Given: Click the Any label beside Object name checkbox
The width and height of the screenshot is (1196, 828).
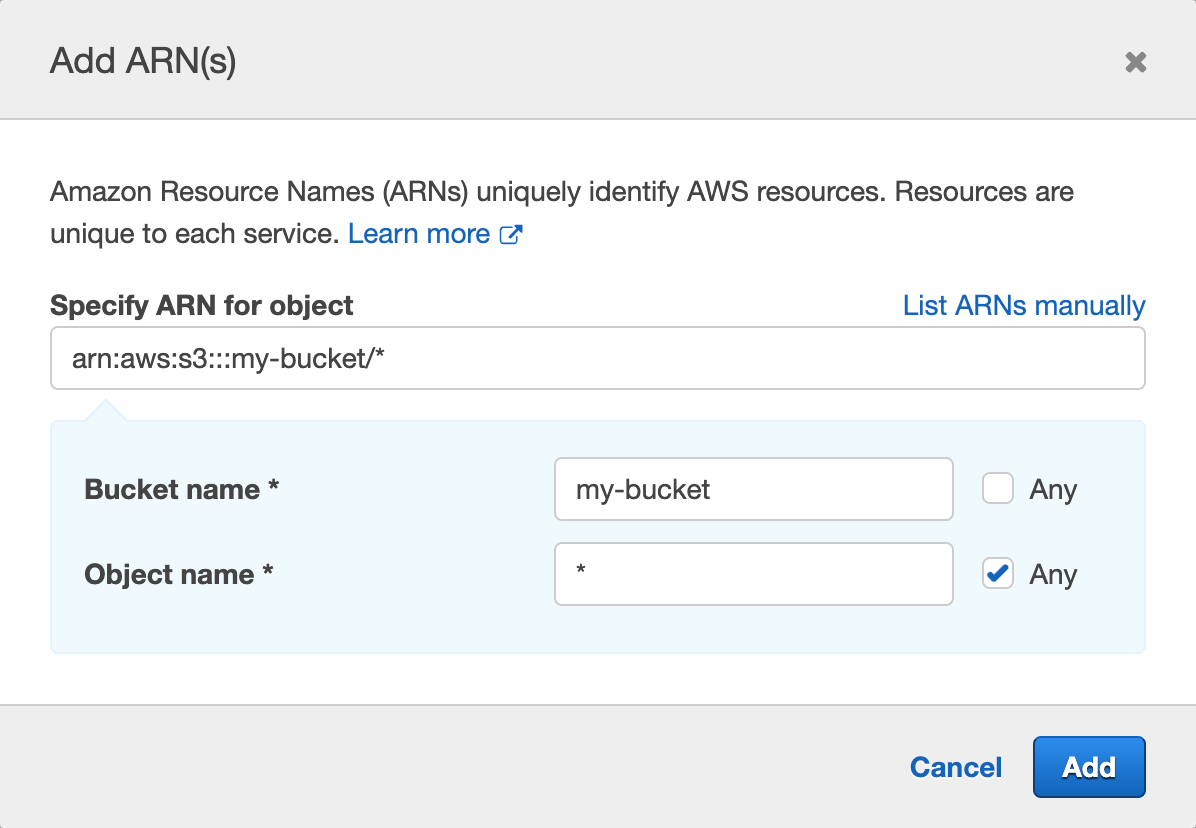Looking at the screenshot, I should click(x=1053, y=575).
